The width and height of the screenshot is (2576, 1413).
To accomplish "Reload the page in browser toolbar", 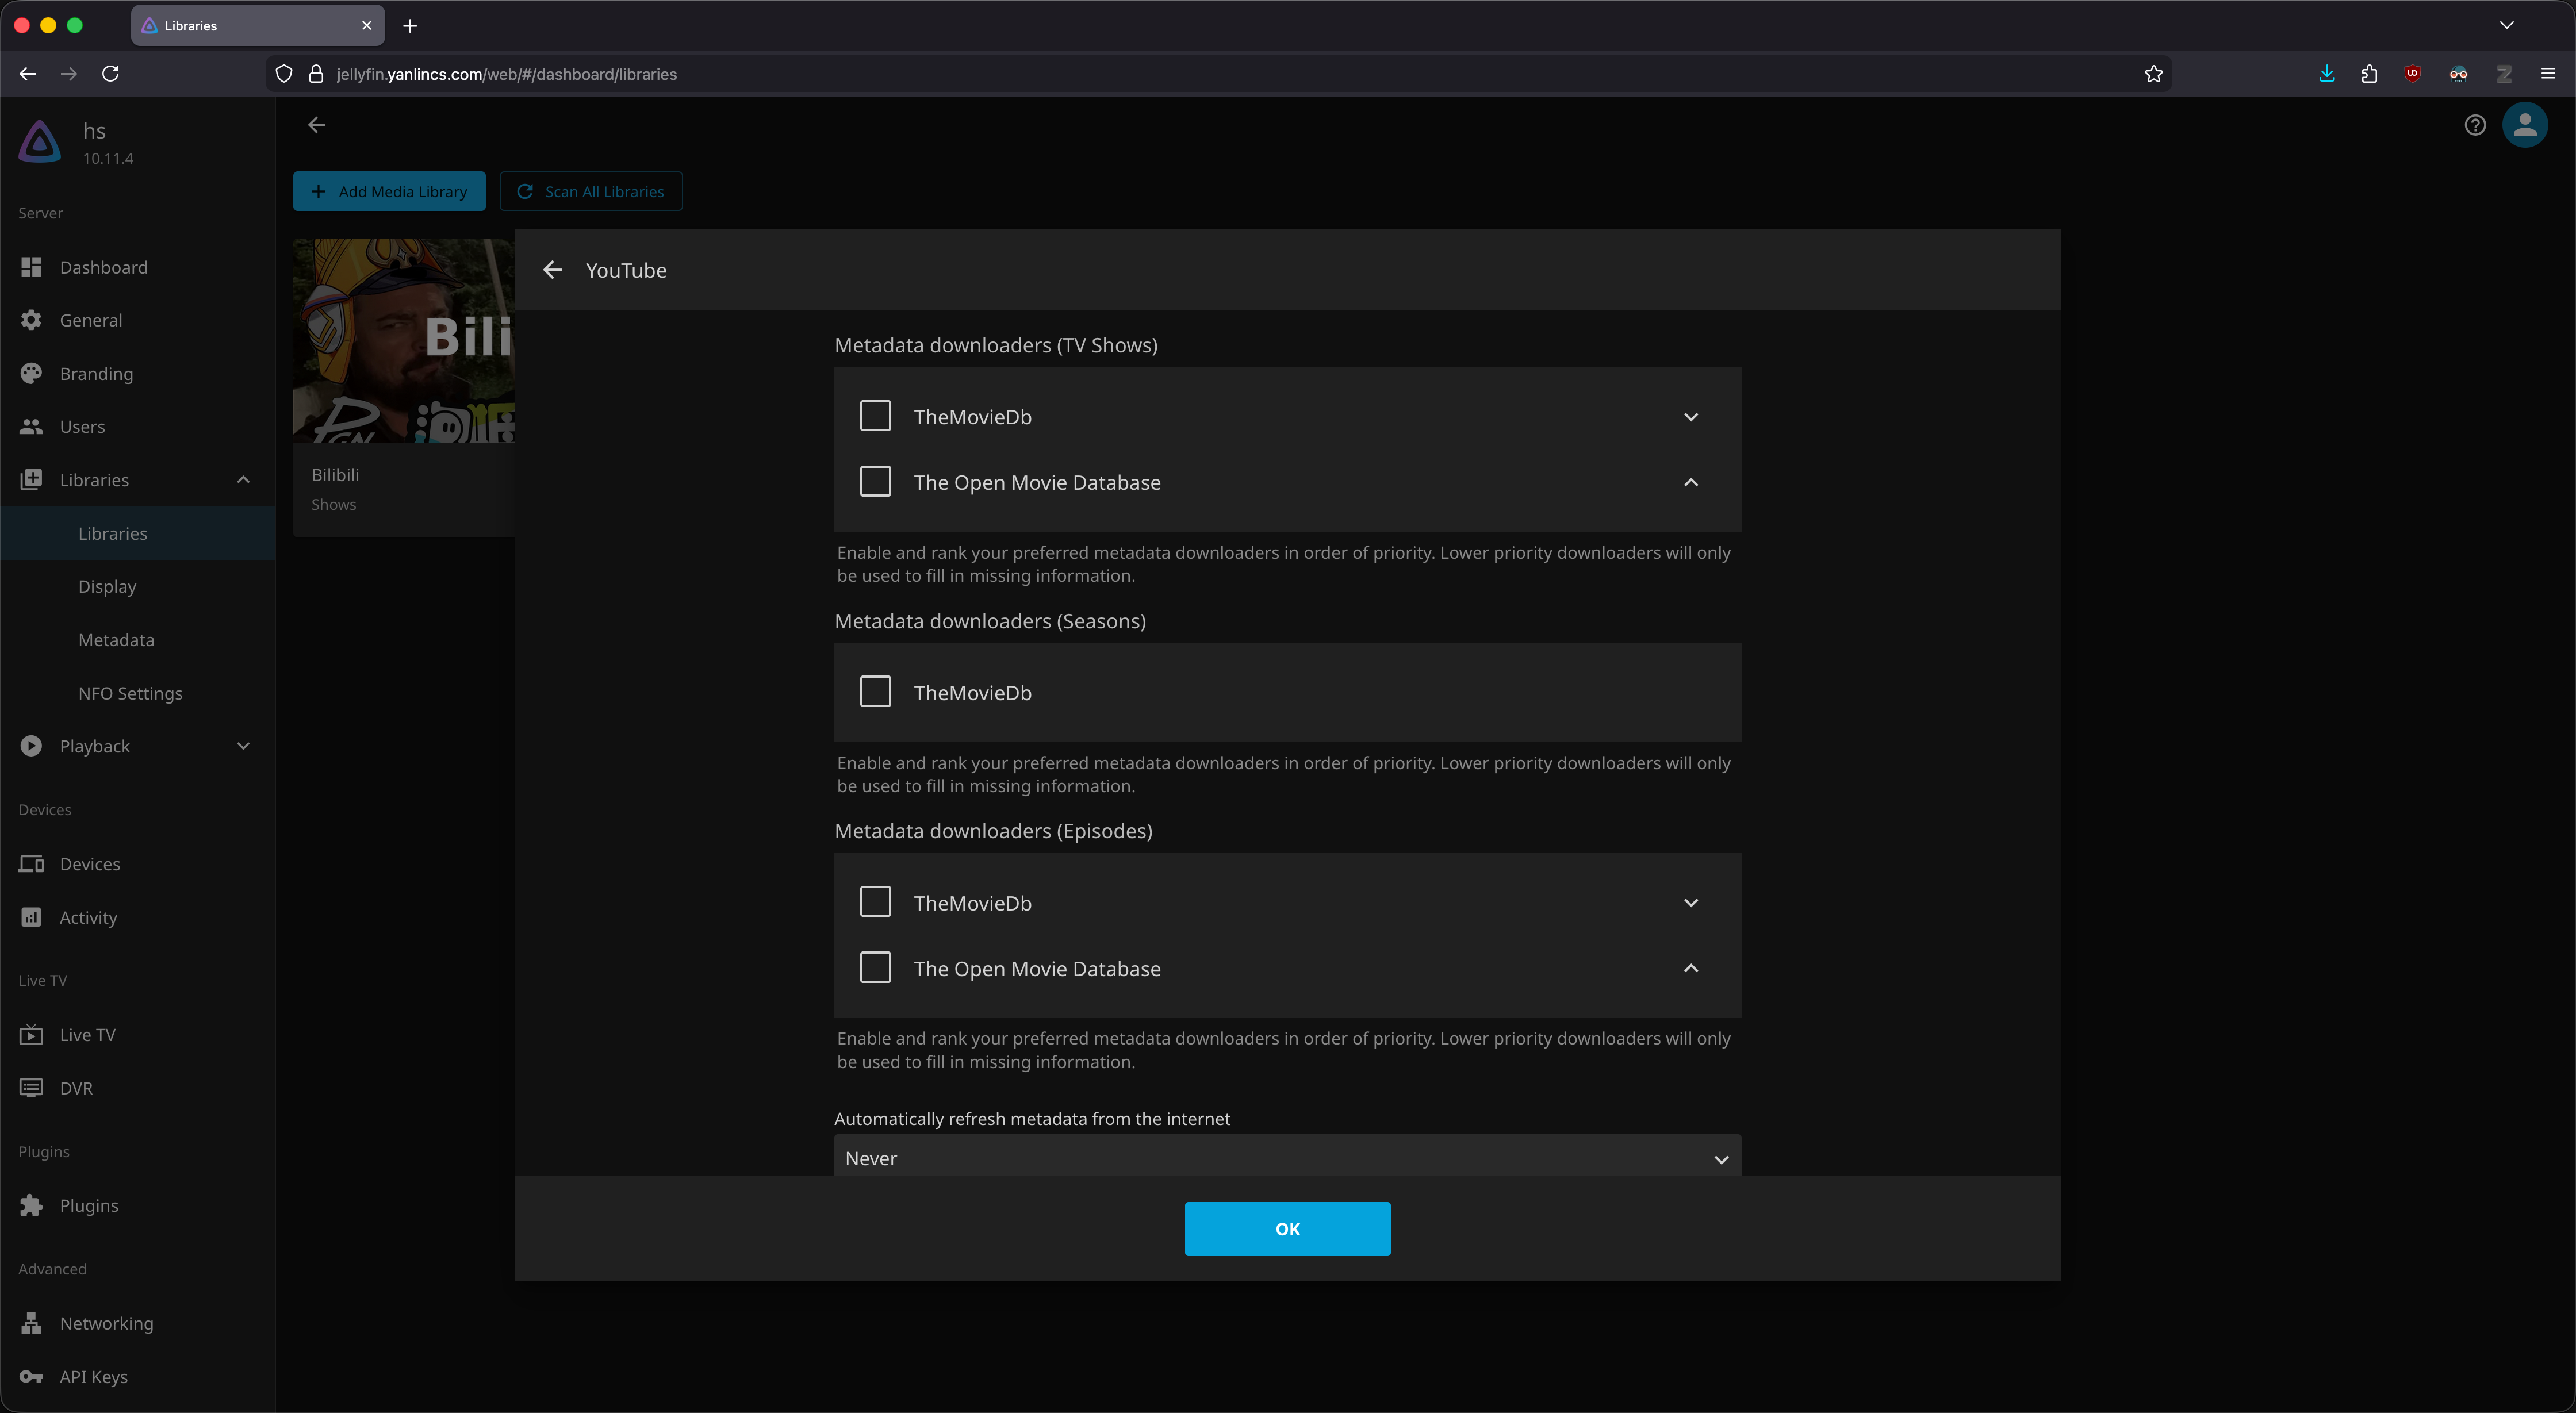I will click(x=111, y=74).
